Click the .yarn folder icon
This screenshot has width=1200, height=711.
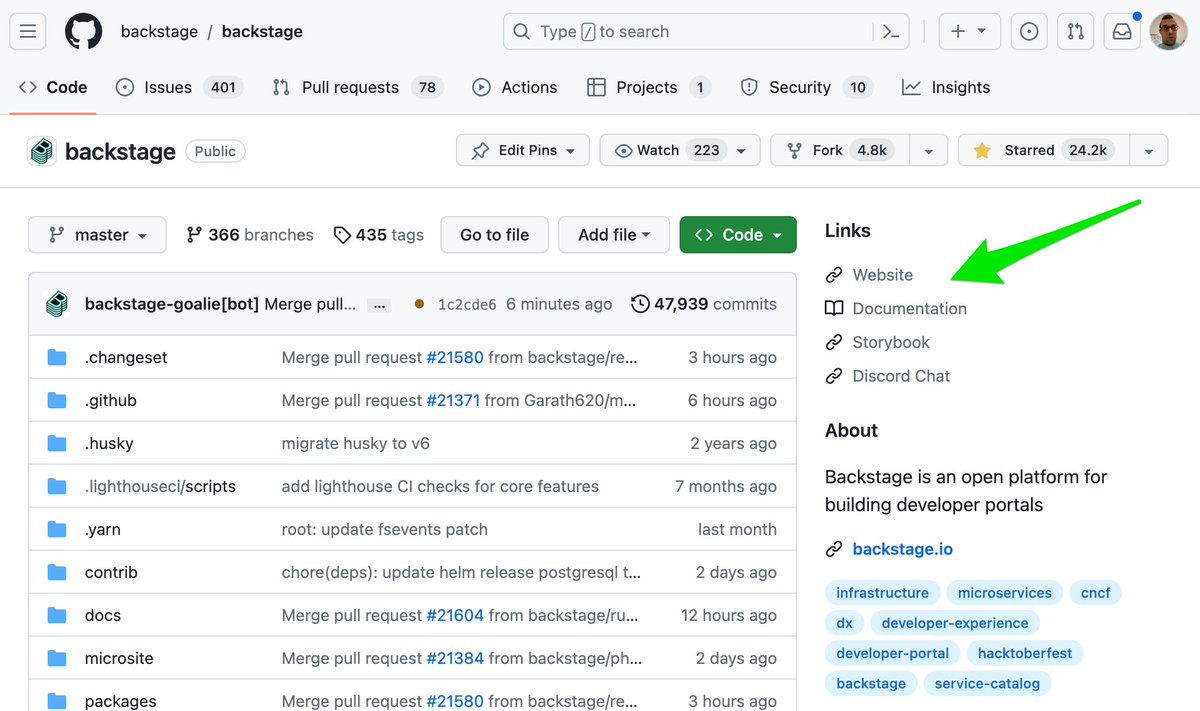click(57, 529)
